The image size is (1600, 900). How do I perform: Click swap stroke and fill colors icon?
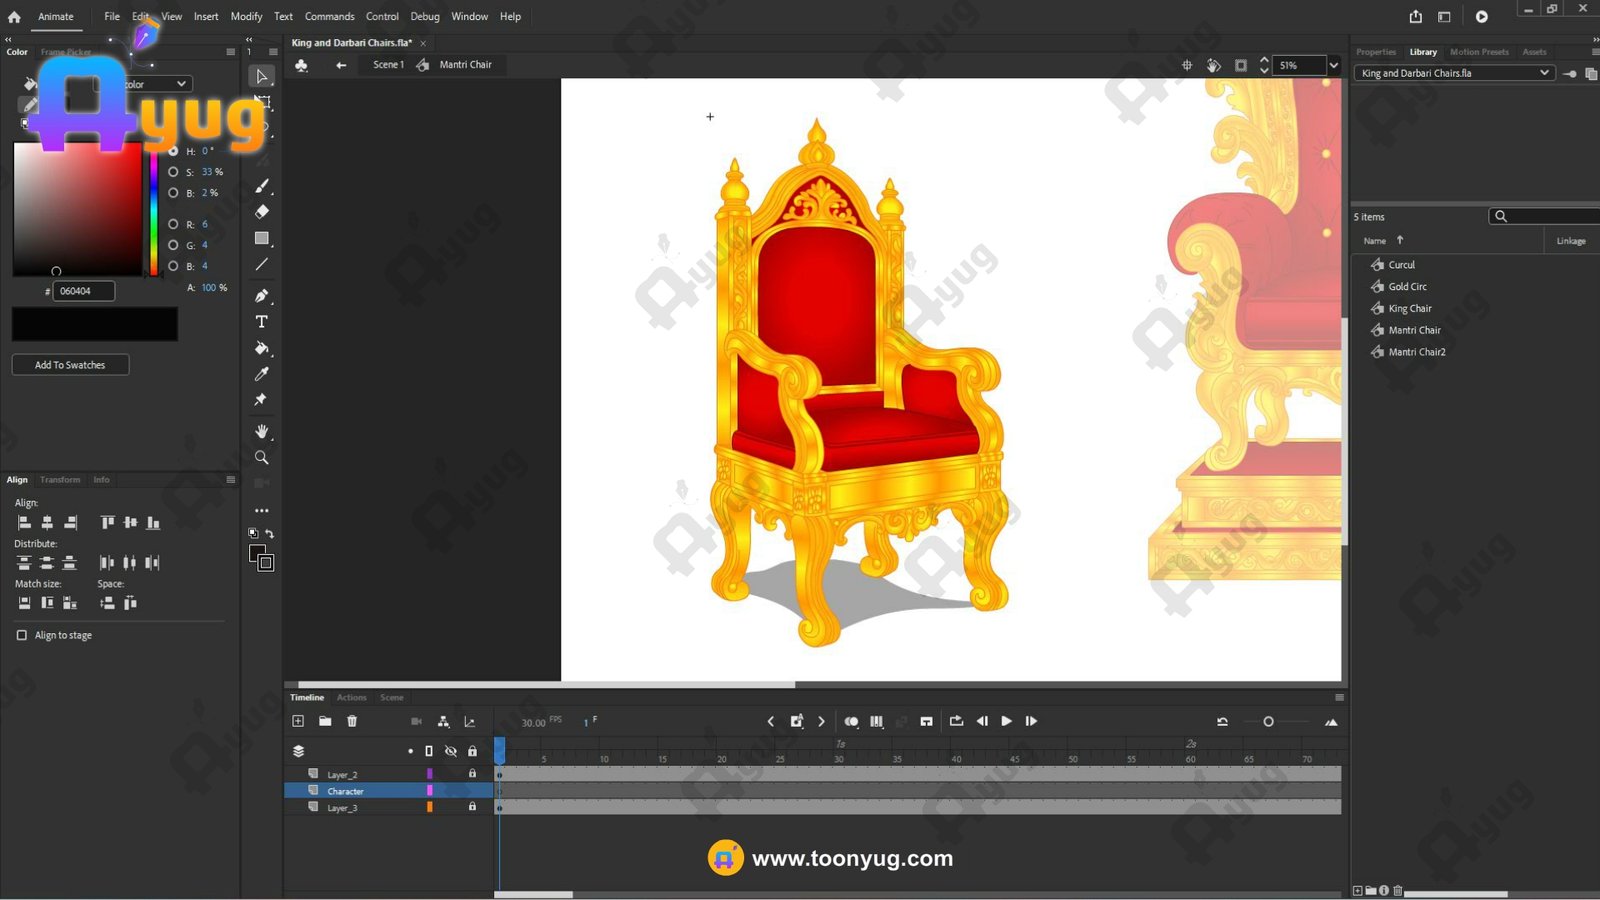269,533
